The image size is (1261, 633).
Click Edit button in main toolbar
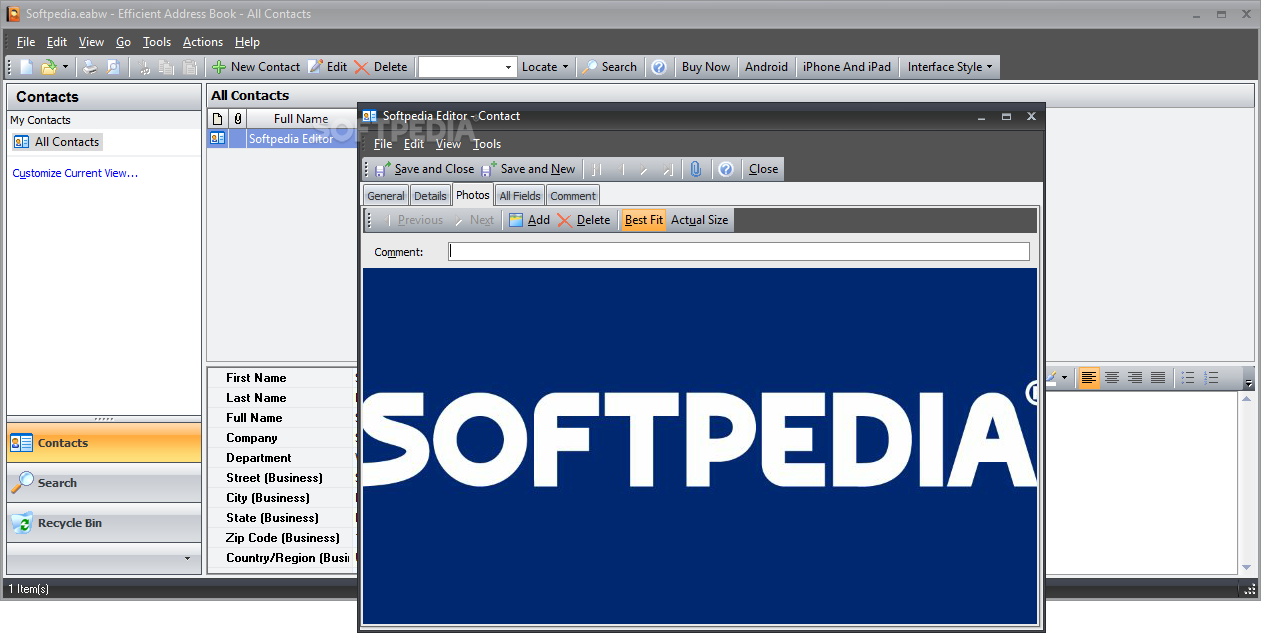pos(328,67)
